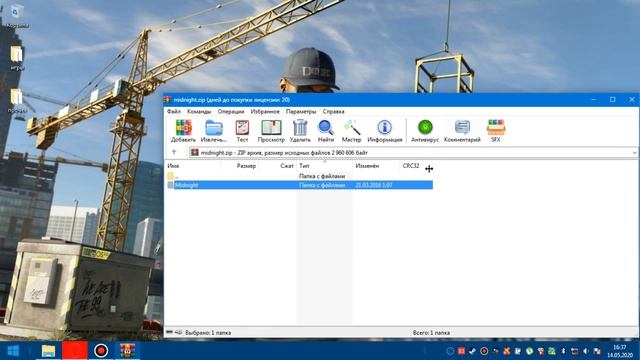This screenshot has height=360, width=640.
Task: Select the third desktop folder icon
Action: [17, 101]
